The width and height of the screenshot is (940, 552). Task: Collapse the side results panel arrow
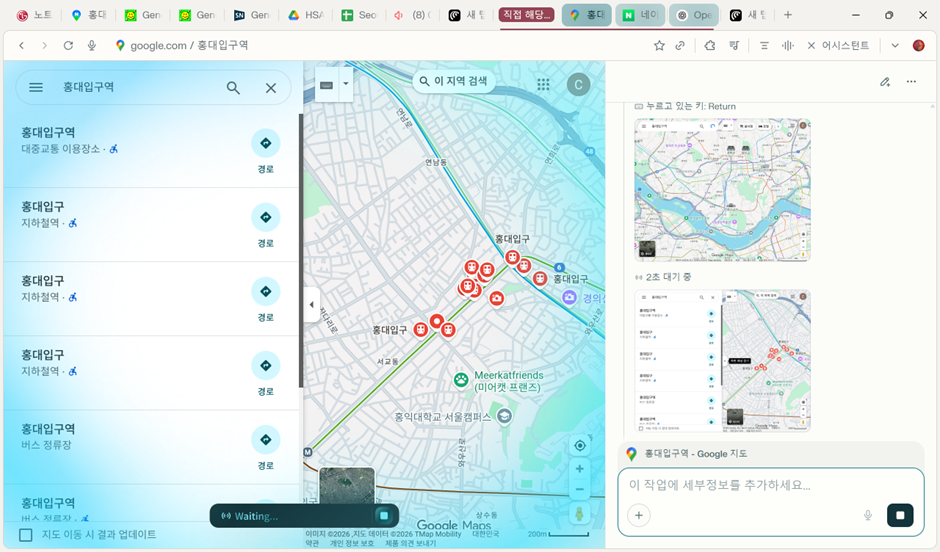tap(311, 304)
